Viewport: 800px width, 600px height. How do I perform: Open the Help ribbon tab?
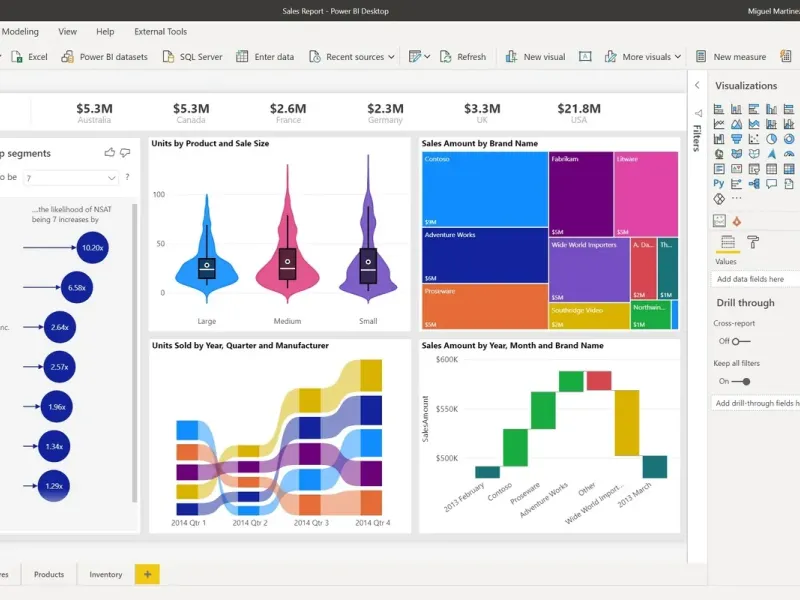(x=105, y=32)
